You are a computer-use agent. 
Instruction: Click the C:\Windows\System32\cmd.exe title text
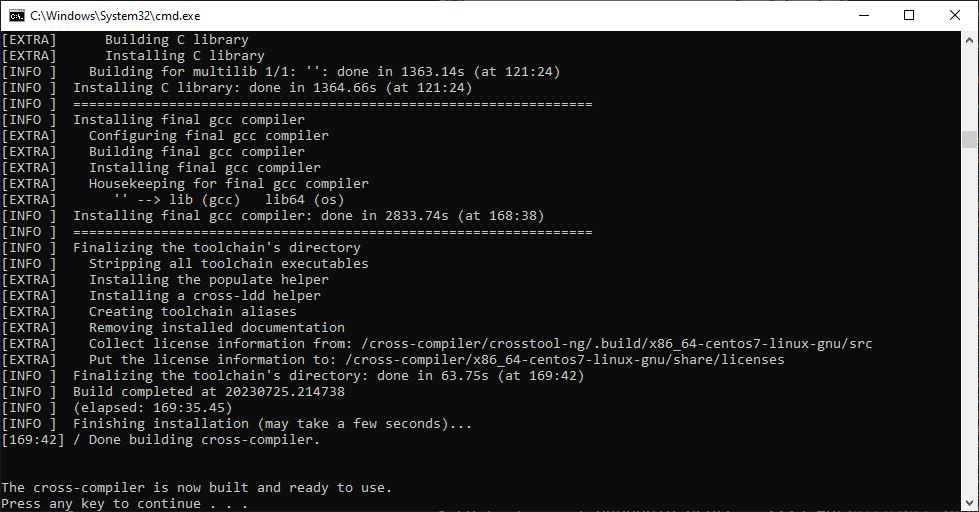115,16
